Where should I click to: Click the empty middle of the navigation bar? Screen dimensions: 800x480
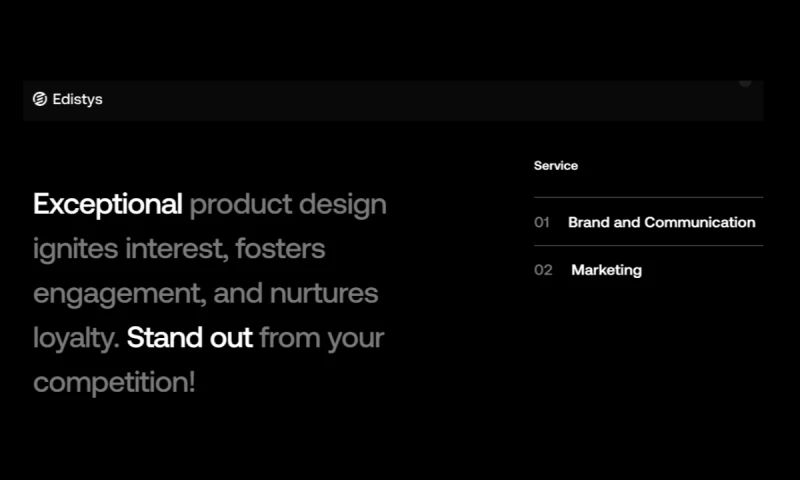pyautogui.click(x=400, y=100)
